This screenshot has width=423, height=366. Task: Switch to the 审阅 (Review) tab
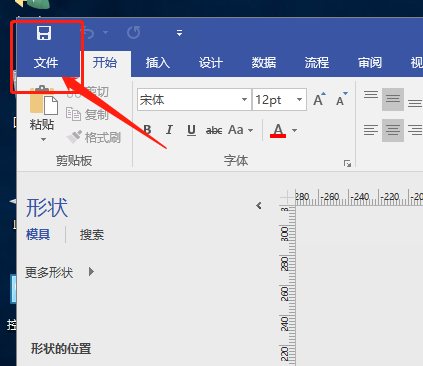[x=370, y=63]
